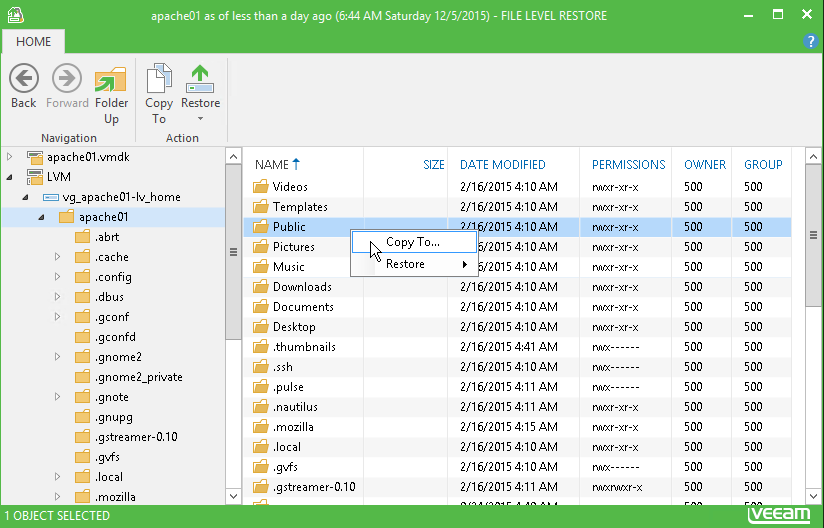This screenshot has width=824, height=528.
Task: Click the Back navigation button
Action: tap(24, 87)
